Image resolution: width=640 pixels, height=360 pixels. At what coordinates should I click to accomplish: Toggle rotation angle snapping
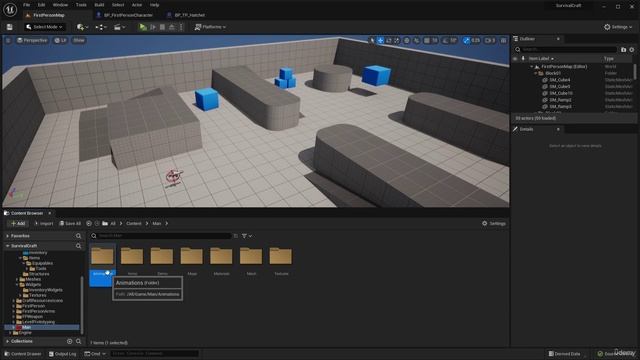pyautogui.click(x=445, y=40)
